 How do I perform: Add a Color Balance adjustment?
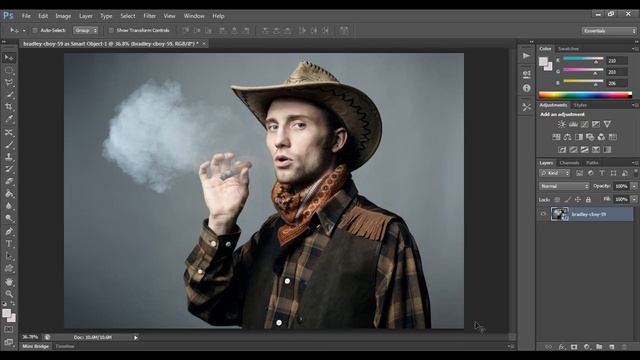click(567, 137)
